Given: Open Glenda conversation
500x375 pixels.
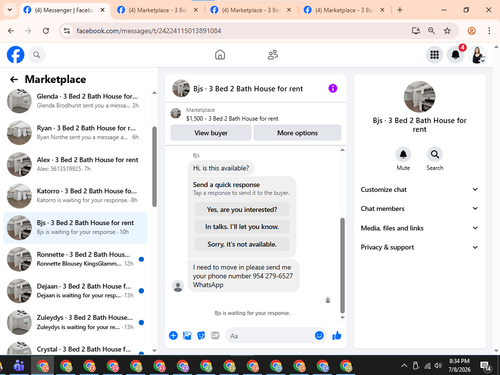Looking at the screenshot, I should (x=75, y=101).
